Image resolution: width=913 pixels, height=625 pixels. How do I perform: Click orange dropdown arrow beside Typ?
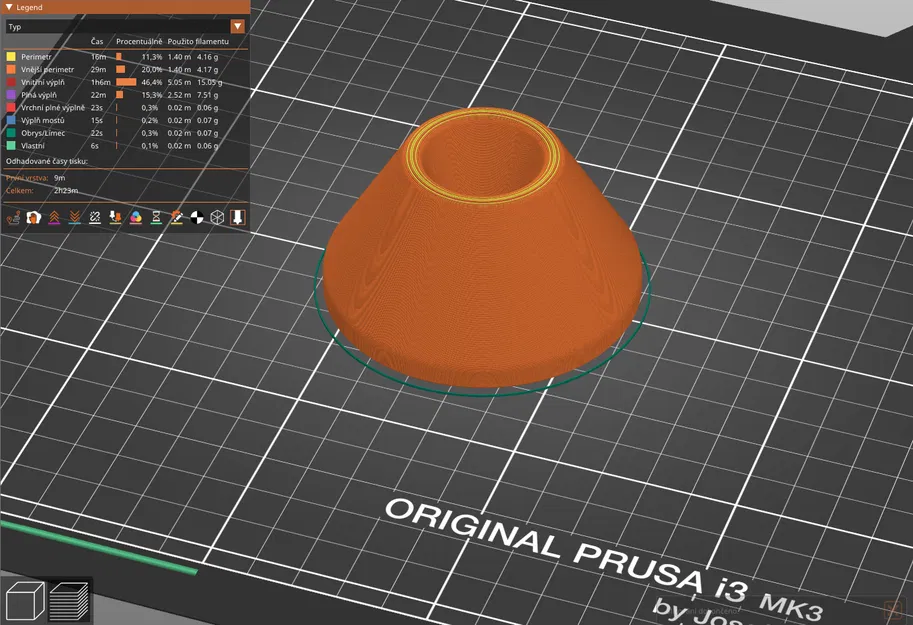(x=238, y=27)
